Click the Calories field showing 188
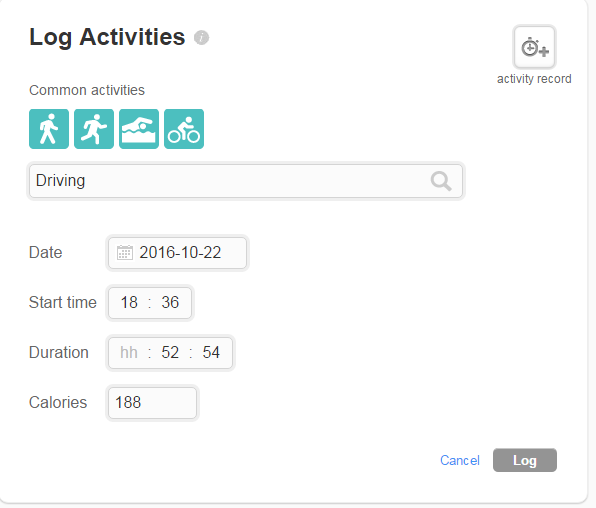 (x=152, y=403)
